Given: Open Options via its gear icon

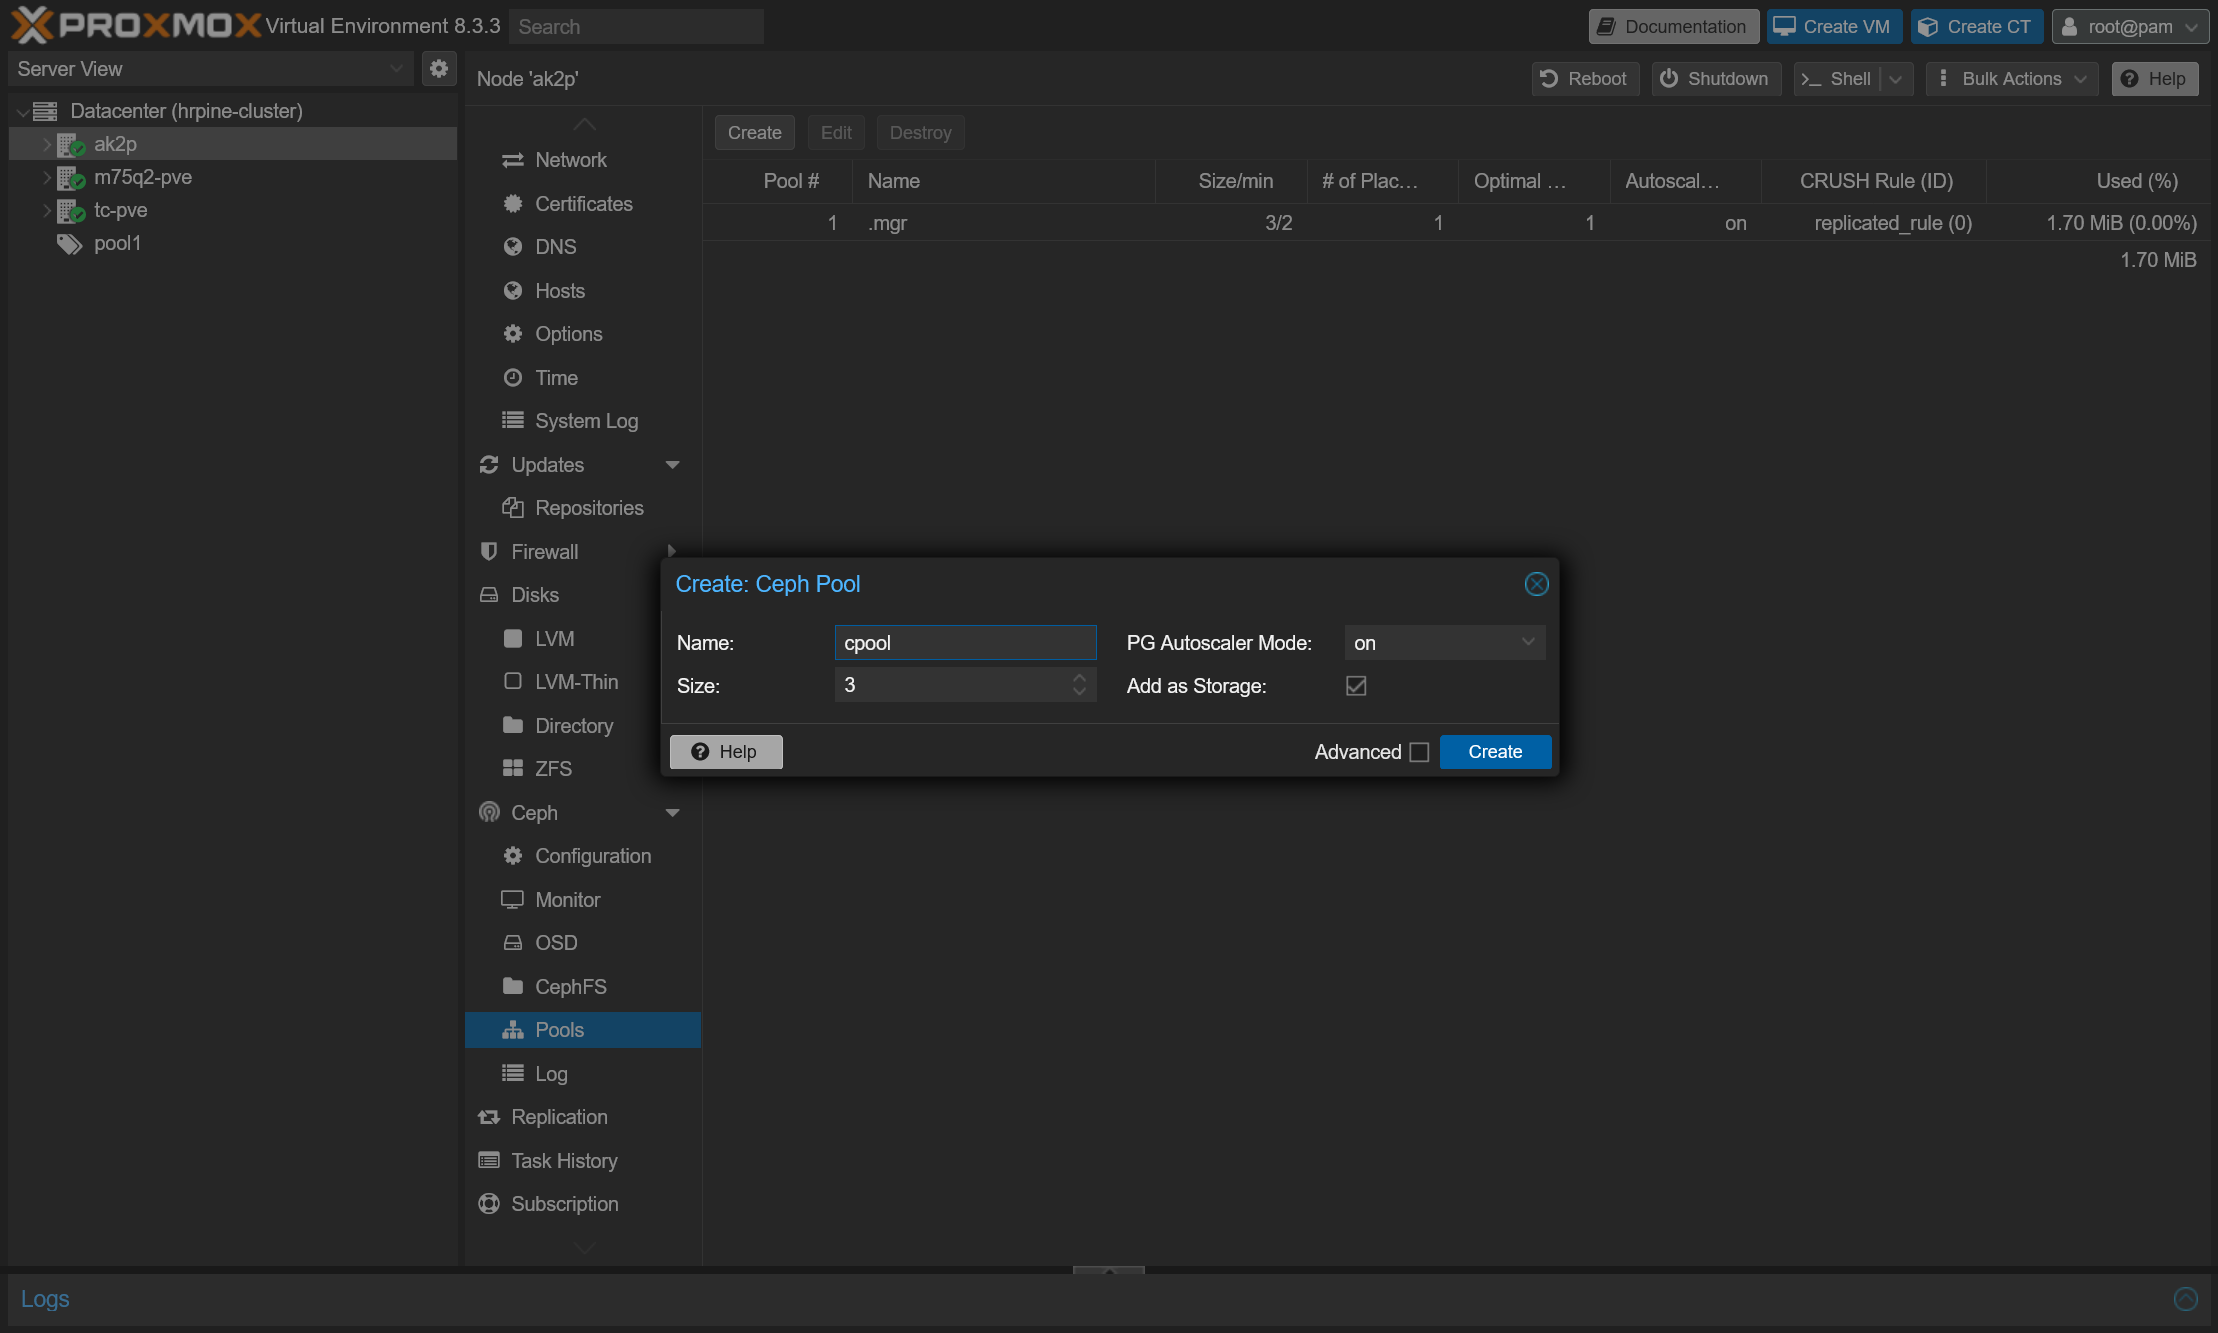Looking at the screenshot, I should tap(513, 334).
